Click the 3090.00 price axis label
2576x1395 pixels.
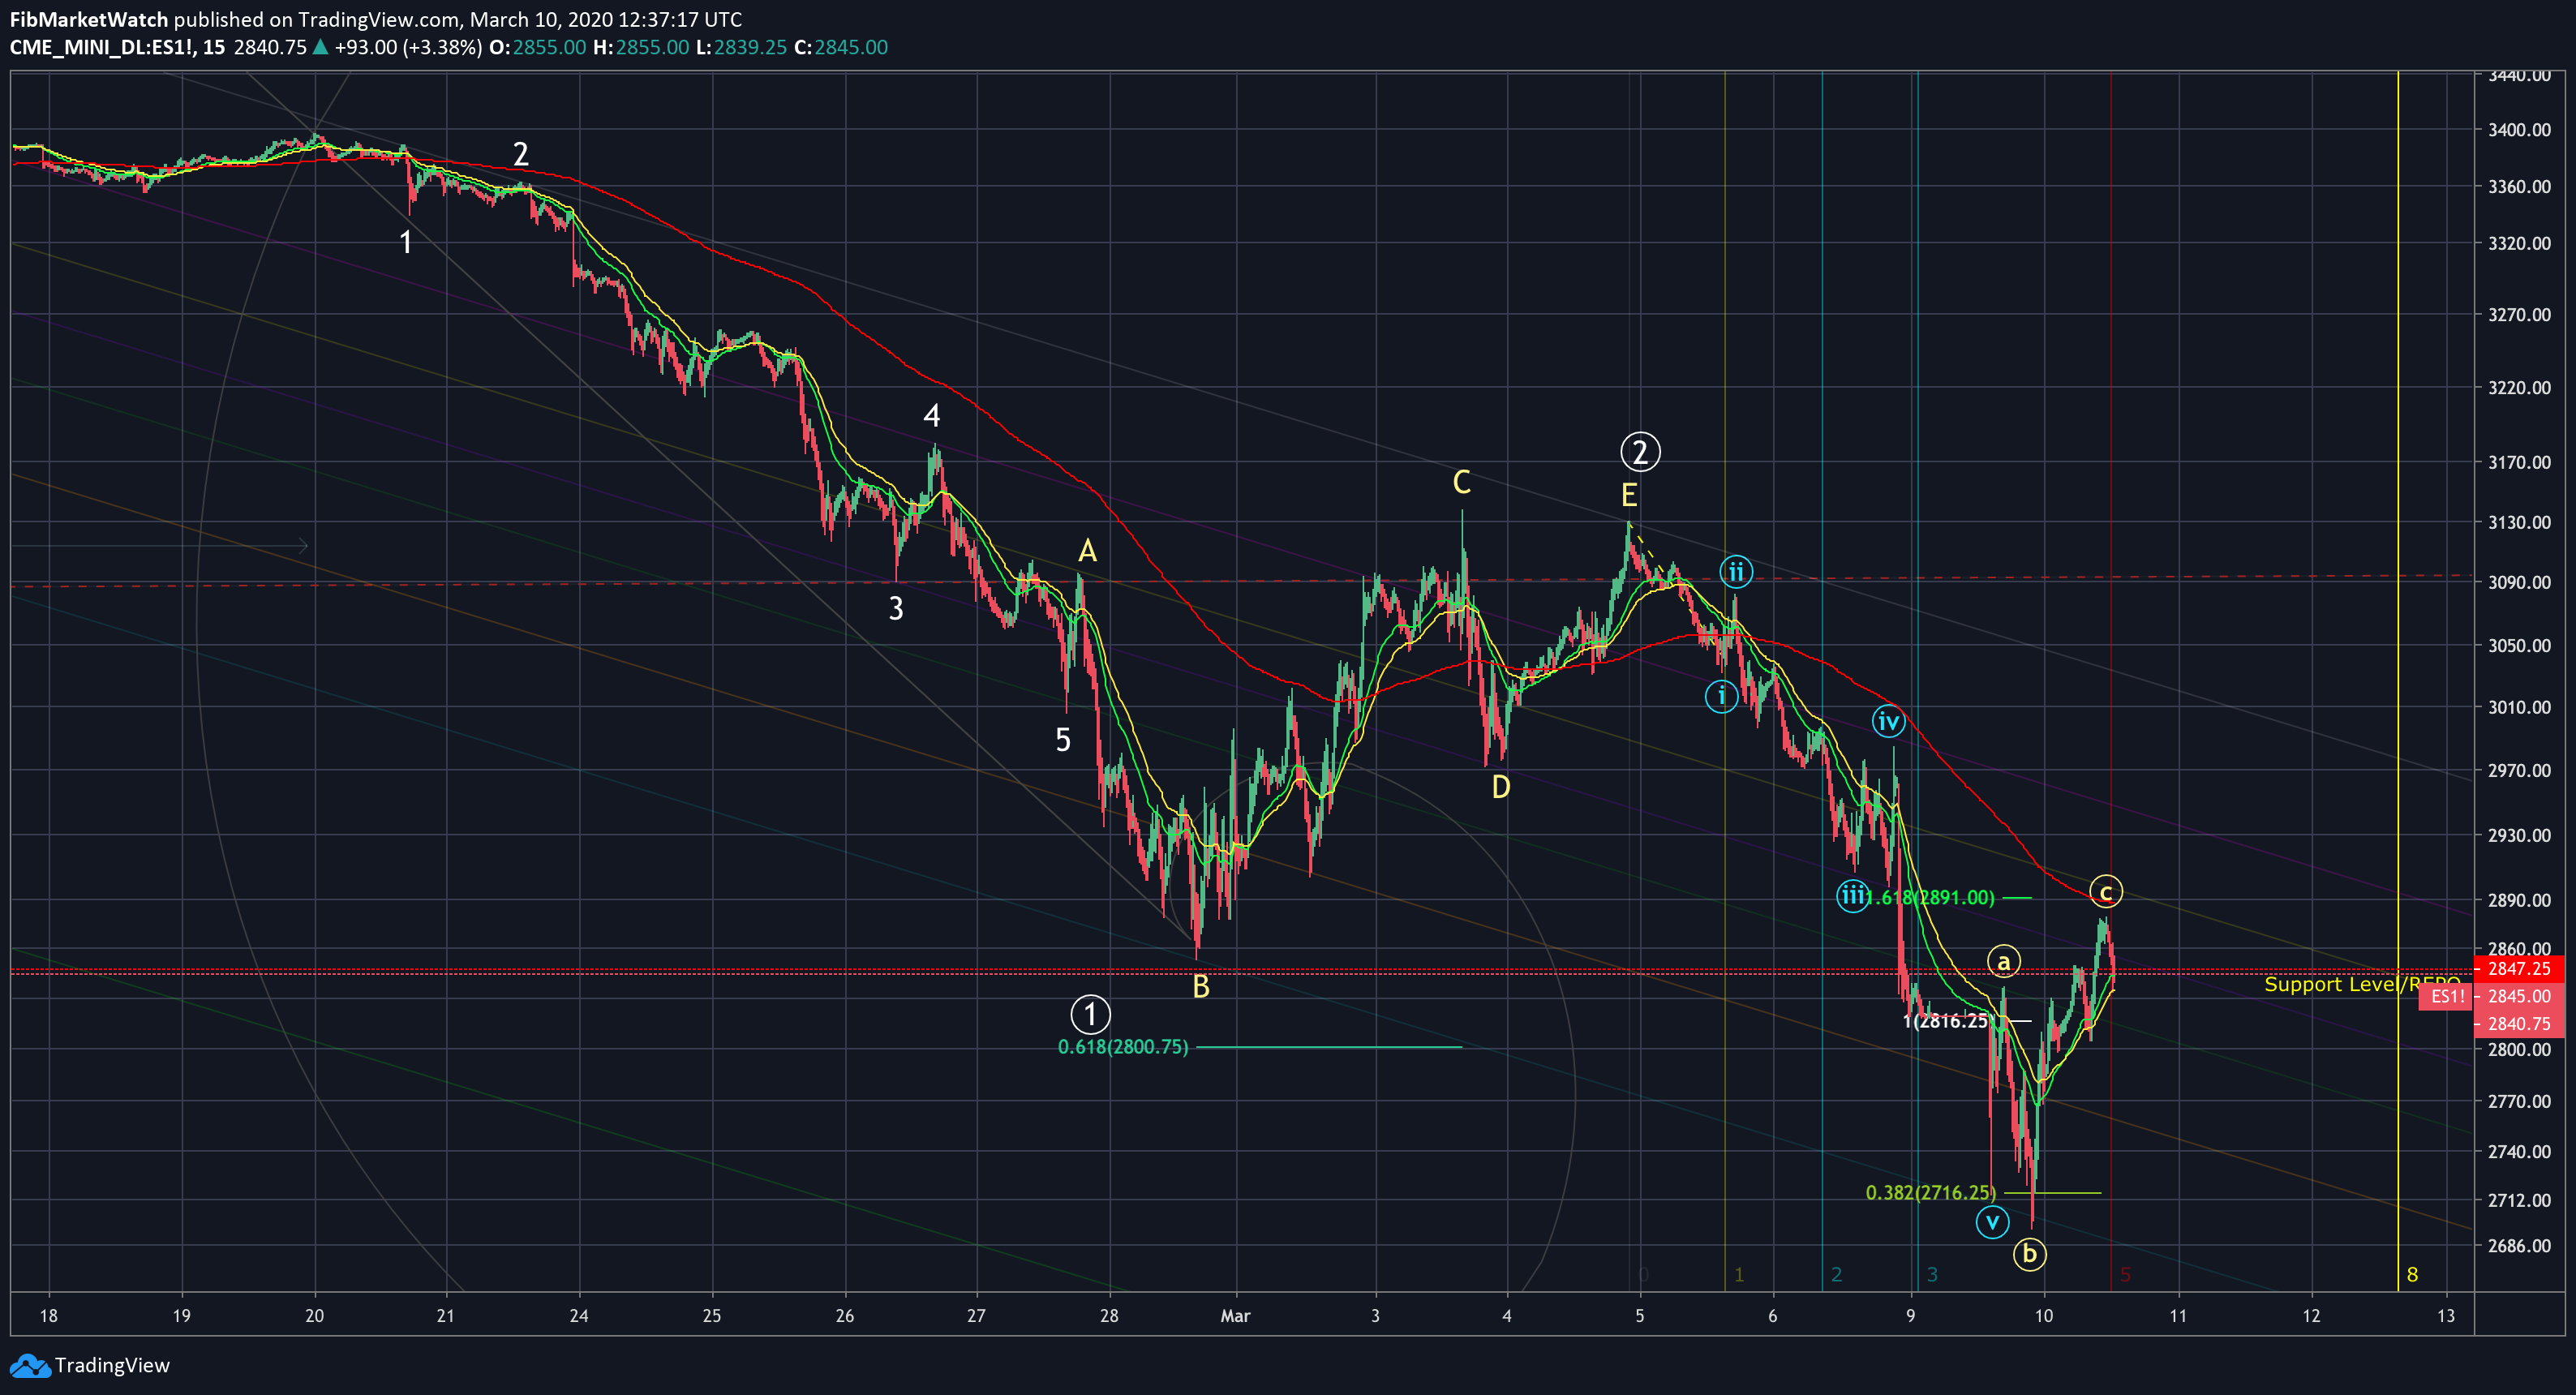[2519, 582]
